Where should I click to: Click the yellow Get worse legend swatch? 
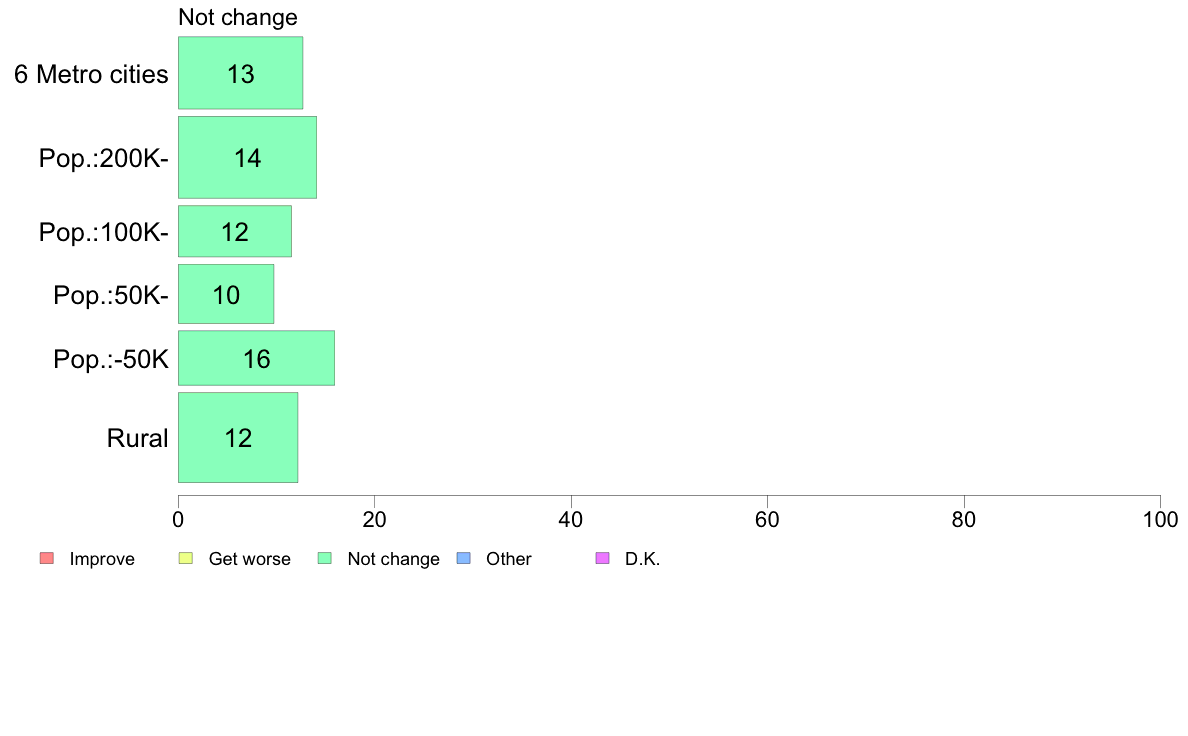186,559
